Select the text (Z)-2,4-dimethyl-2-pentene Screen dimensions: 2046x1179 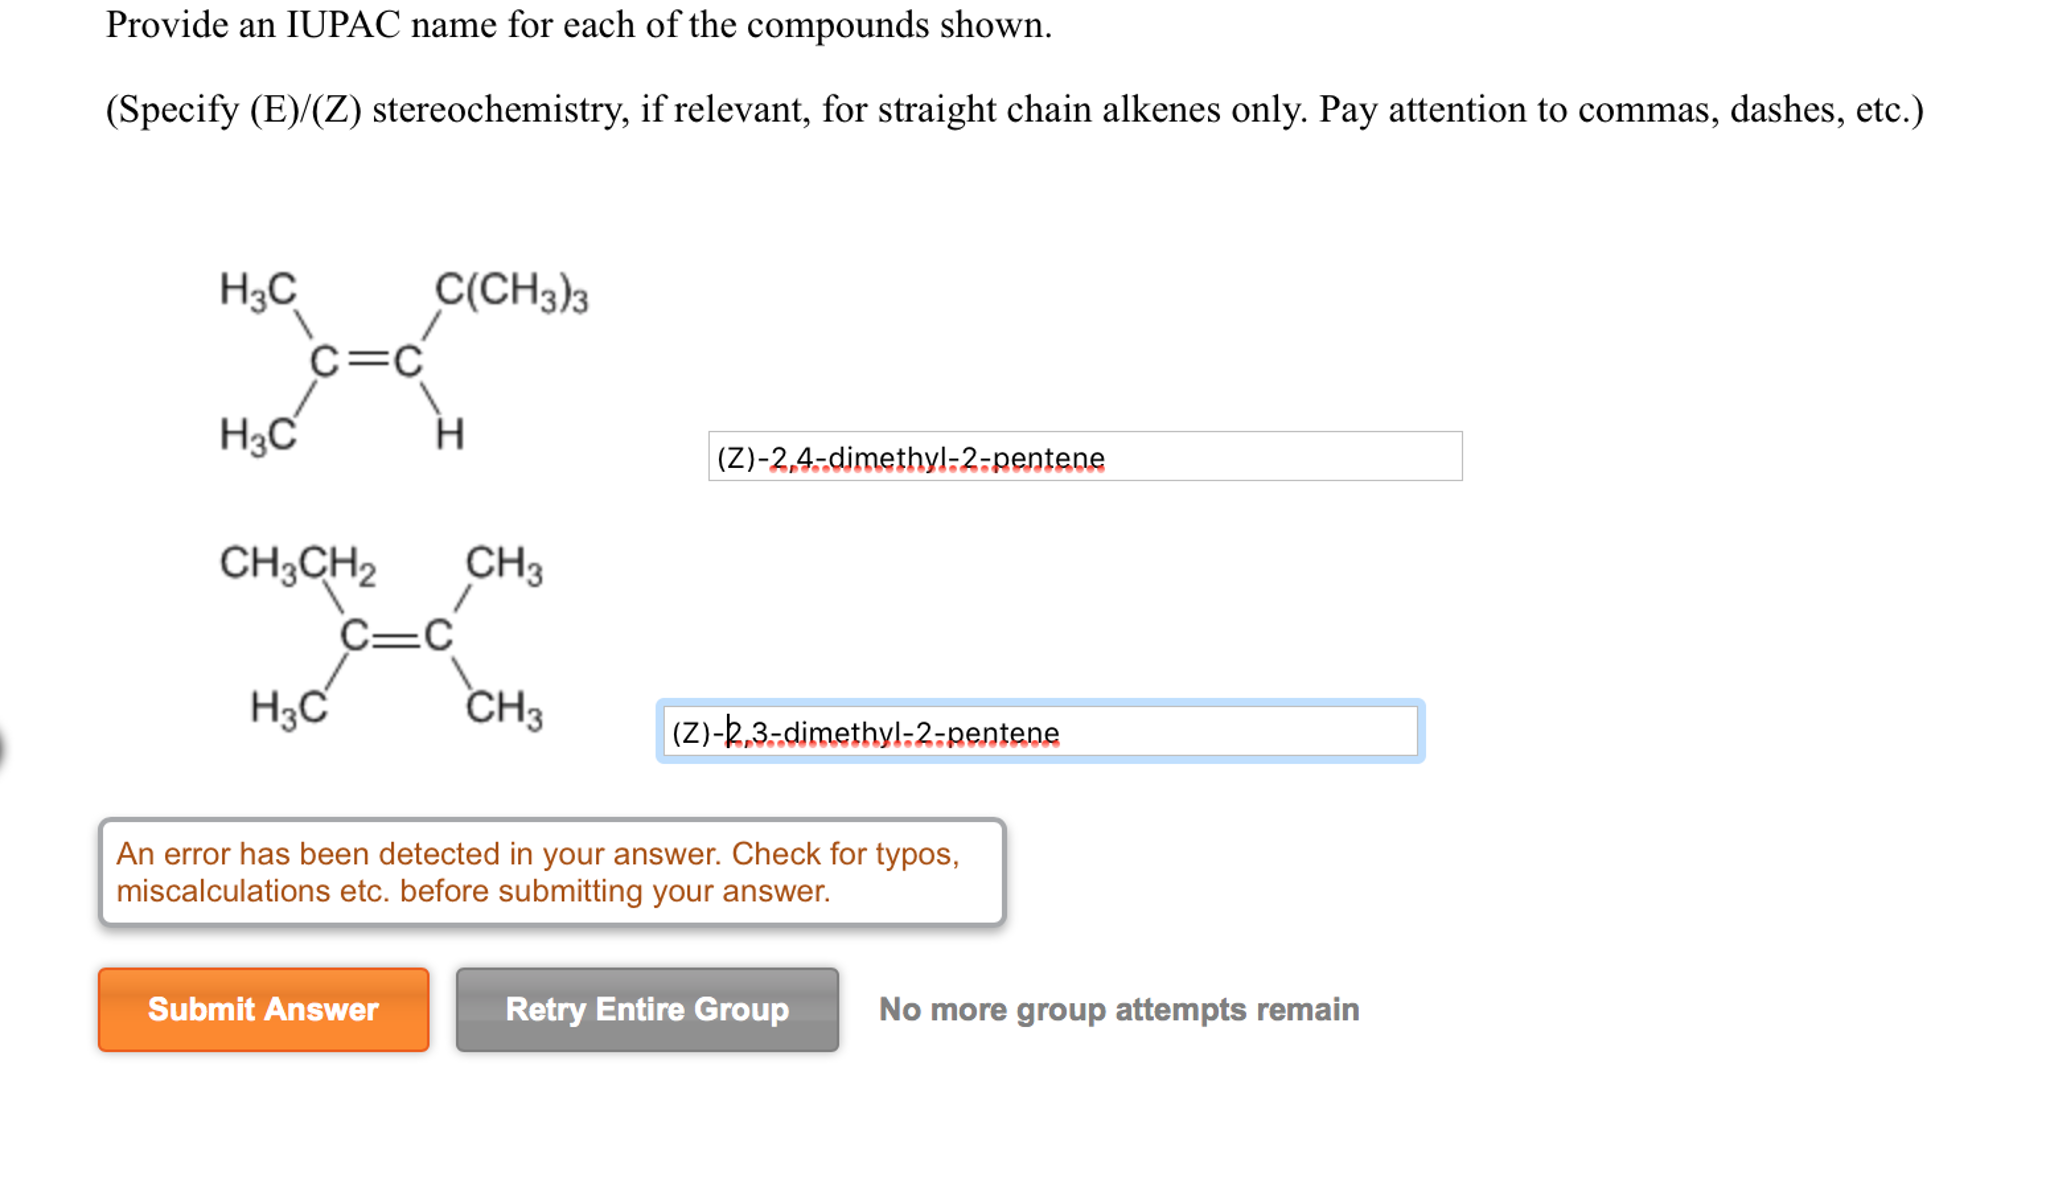pyautogui.click(x=908, y=458)
